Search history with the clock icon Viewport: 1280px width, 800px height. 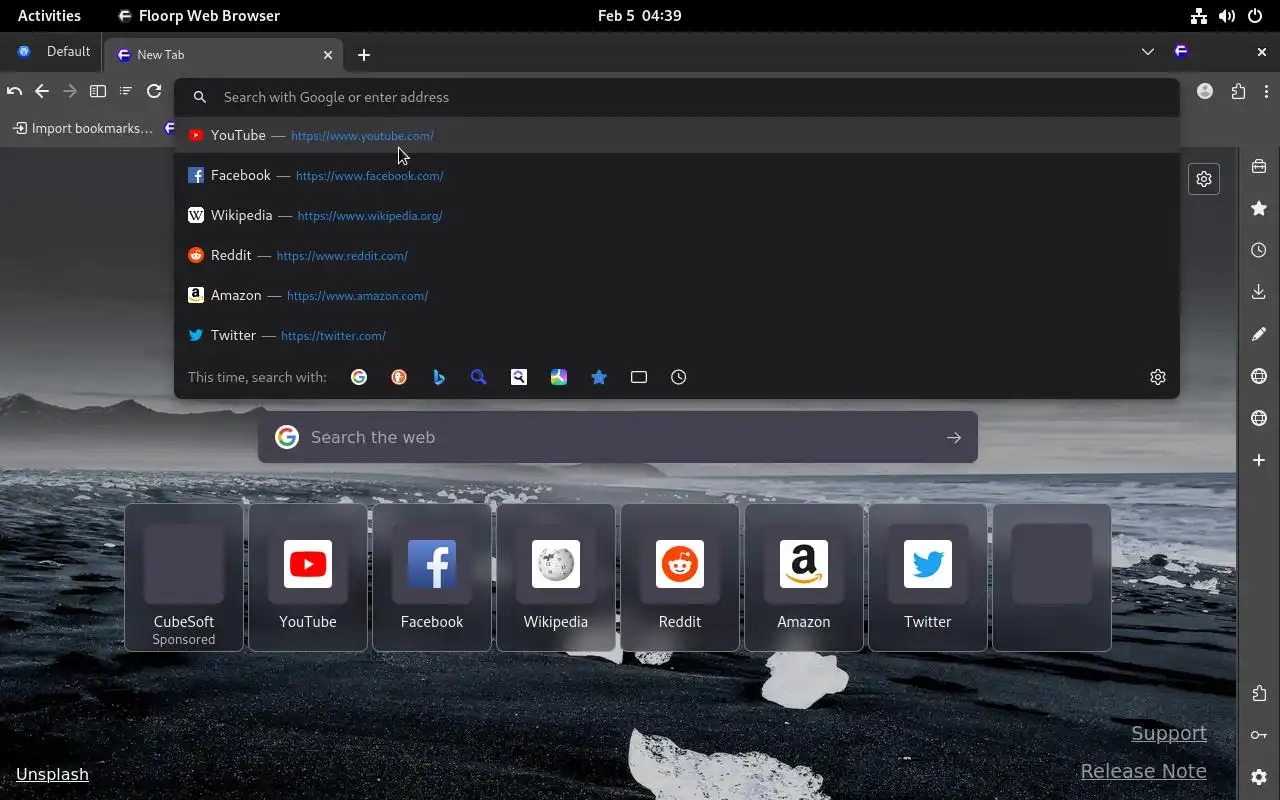(x=679, y=377)
